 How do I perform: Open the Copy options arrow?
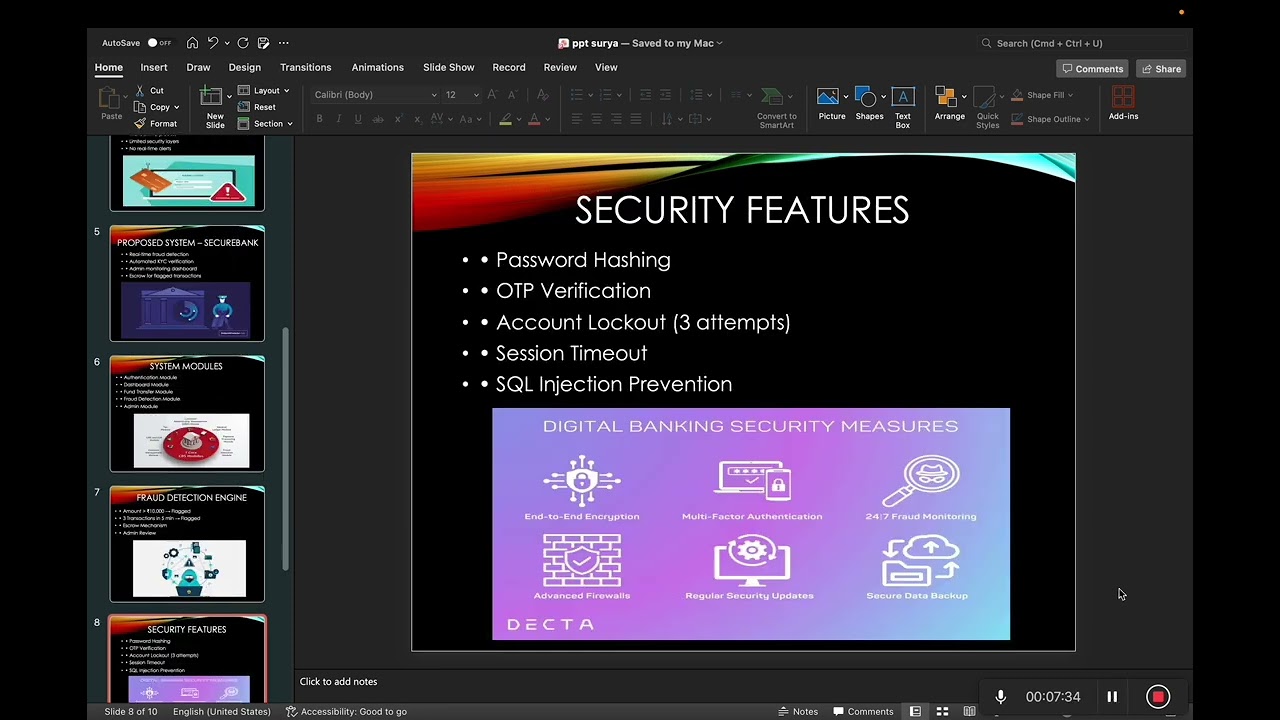click(177, 107)
